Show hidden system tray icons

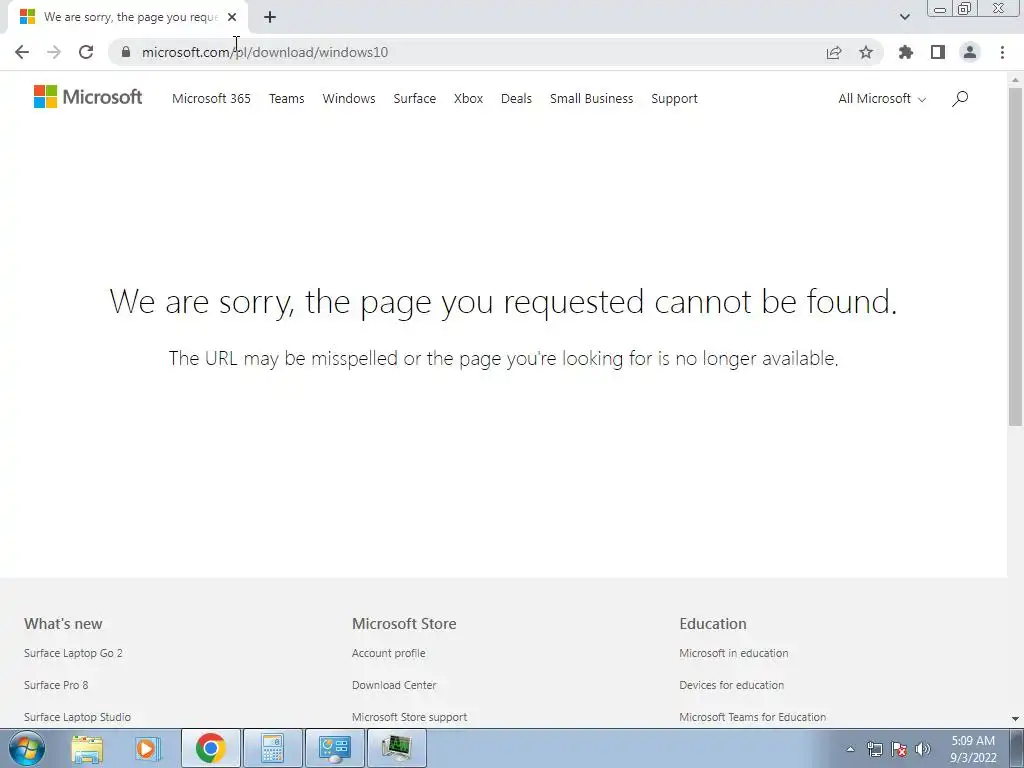tap(850, 749)
